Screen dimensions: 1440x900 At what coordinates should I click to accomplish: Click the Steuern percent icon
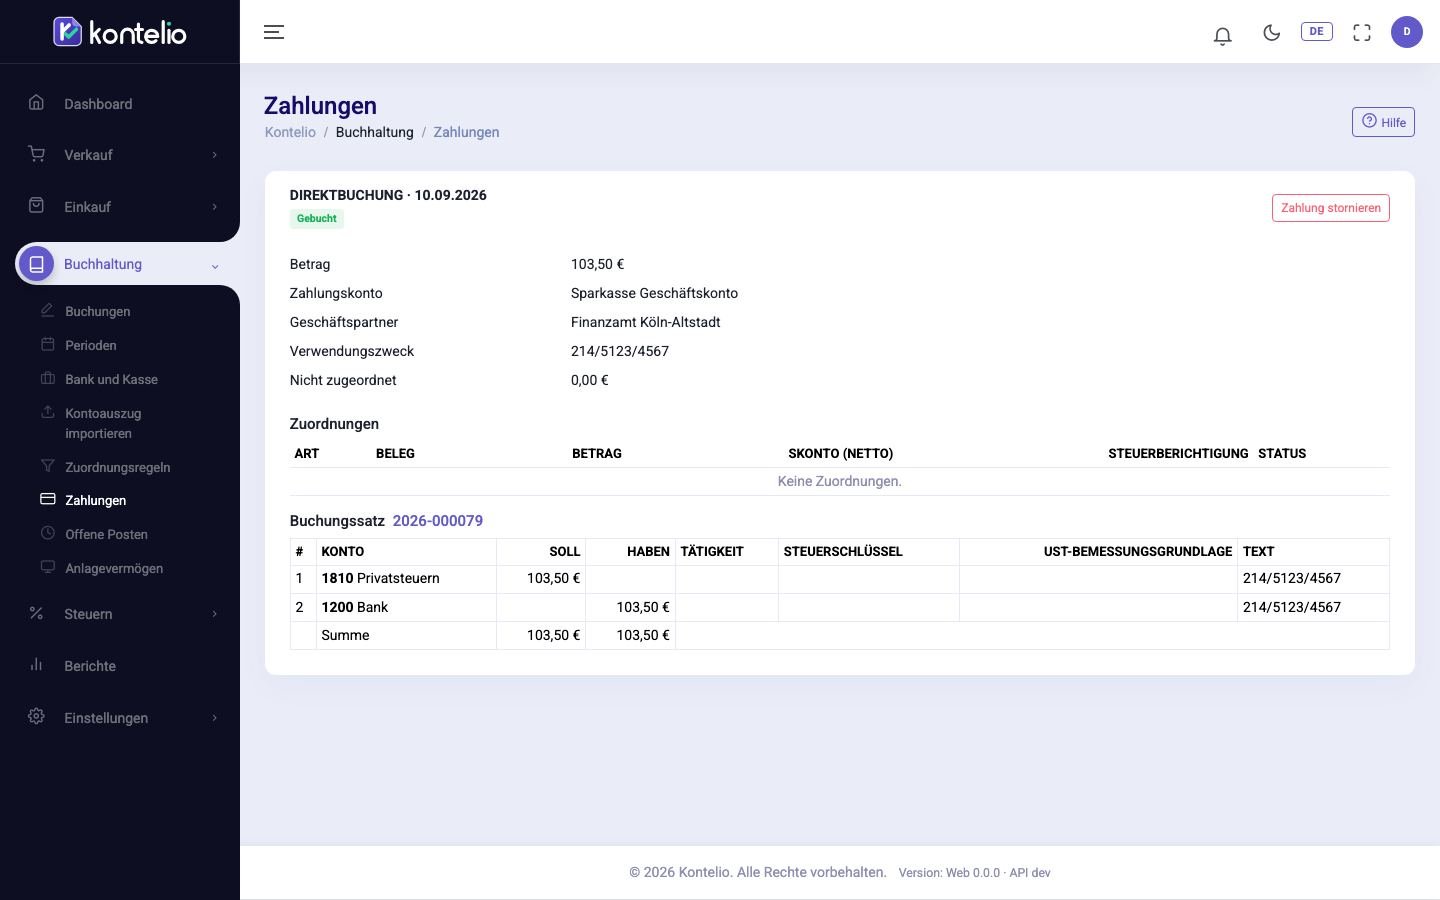click(x=37, y=613)
